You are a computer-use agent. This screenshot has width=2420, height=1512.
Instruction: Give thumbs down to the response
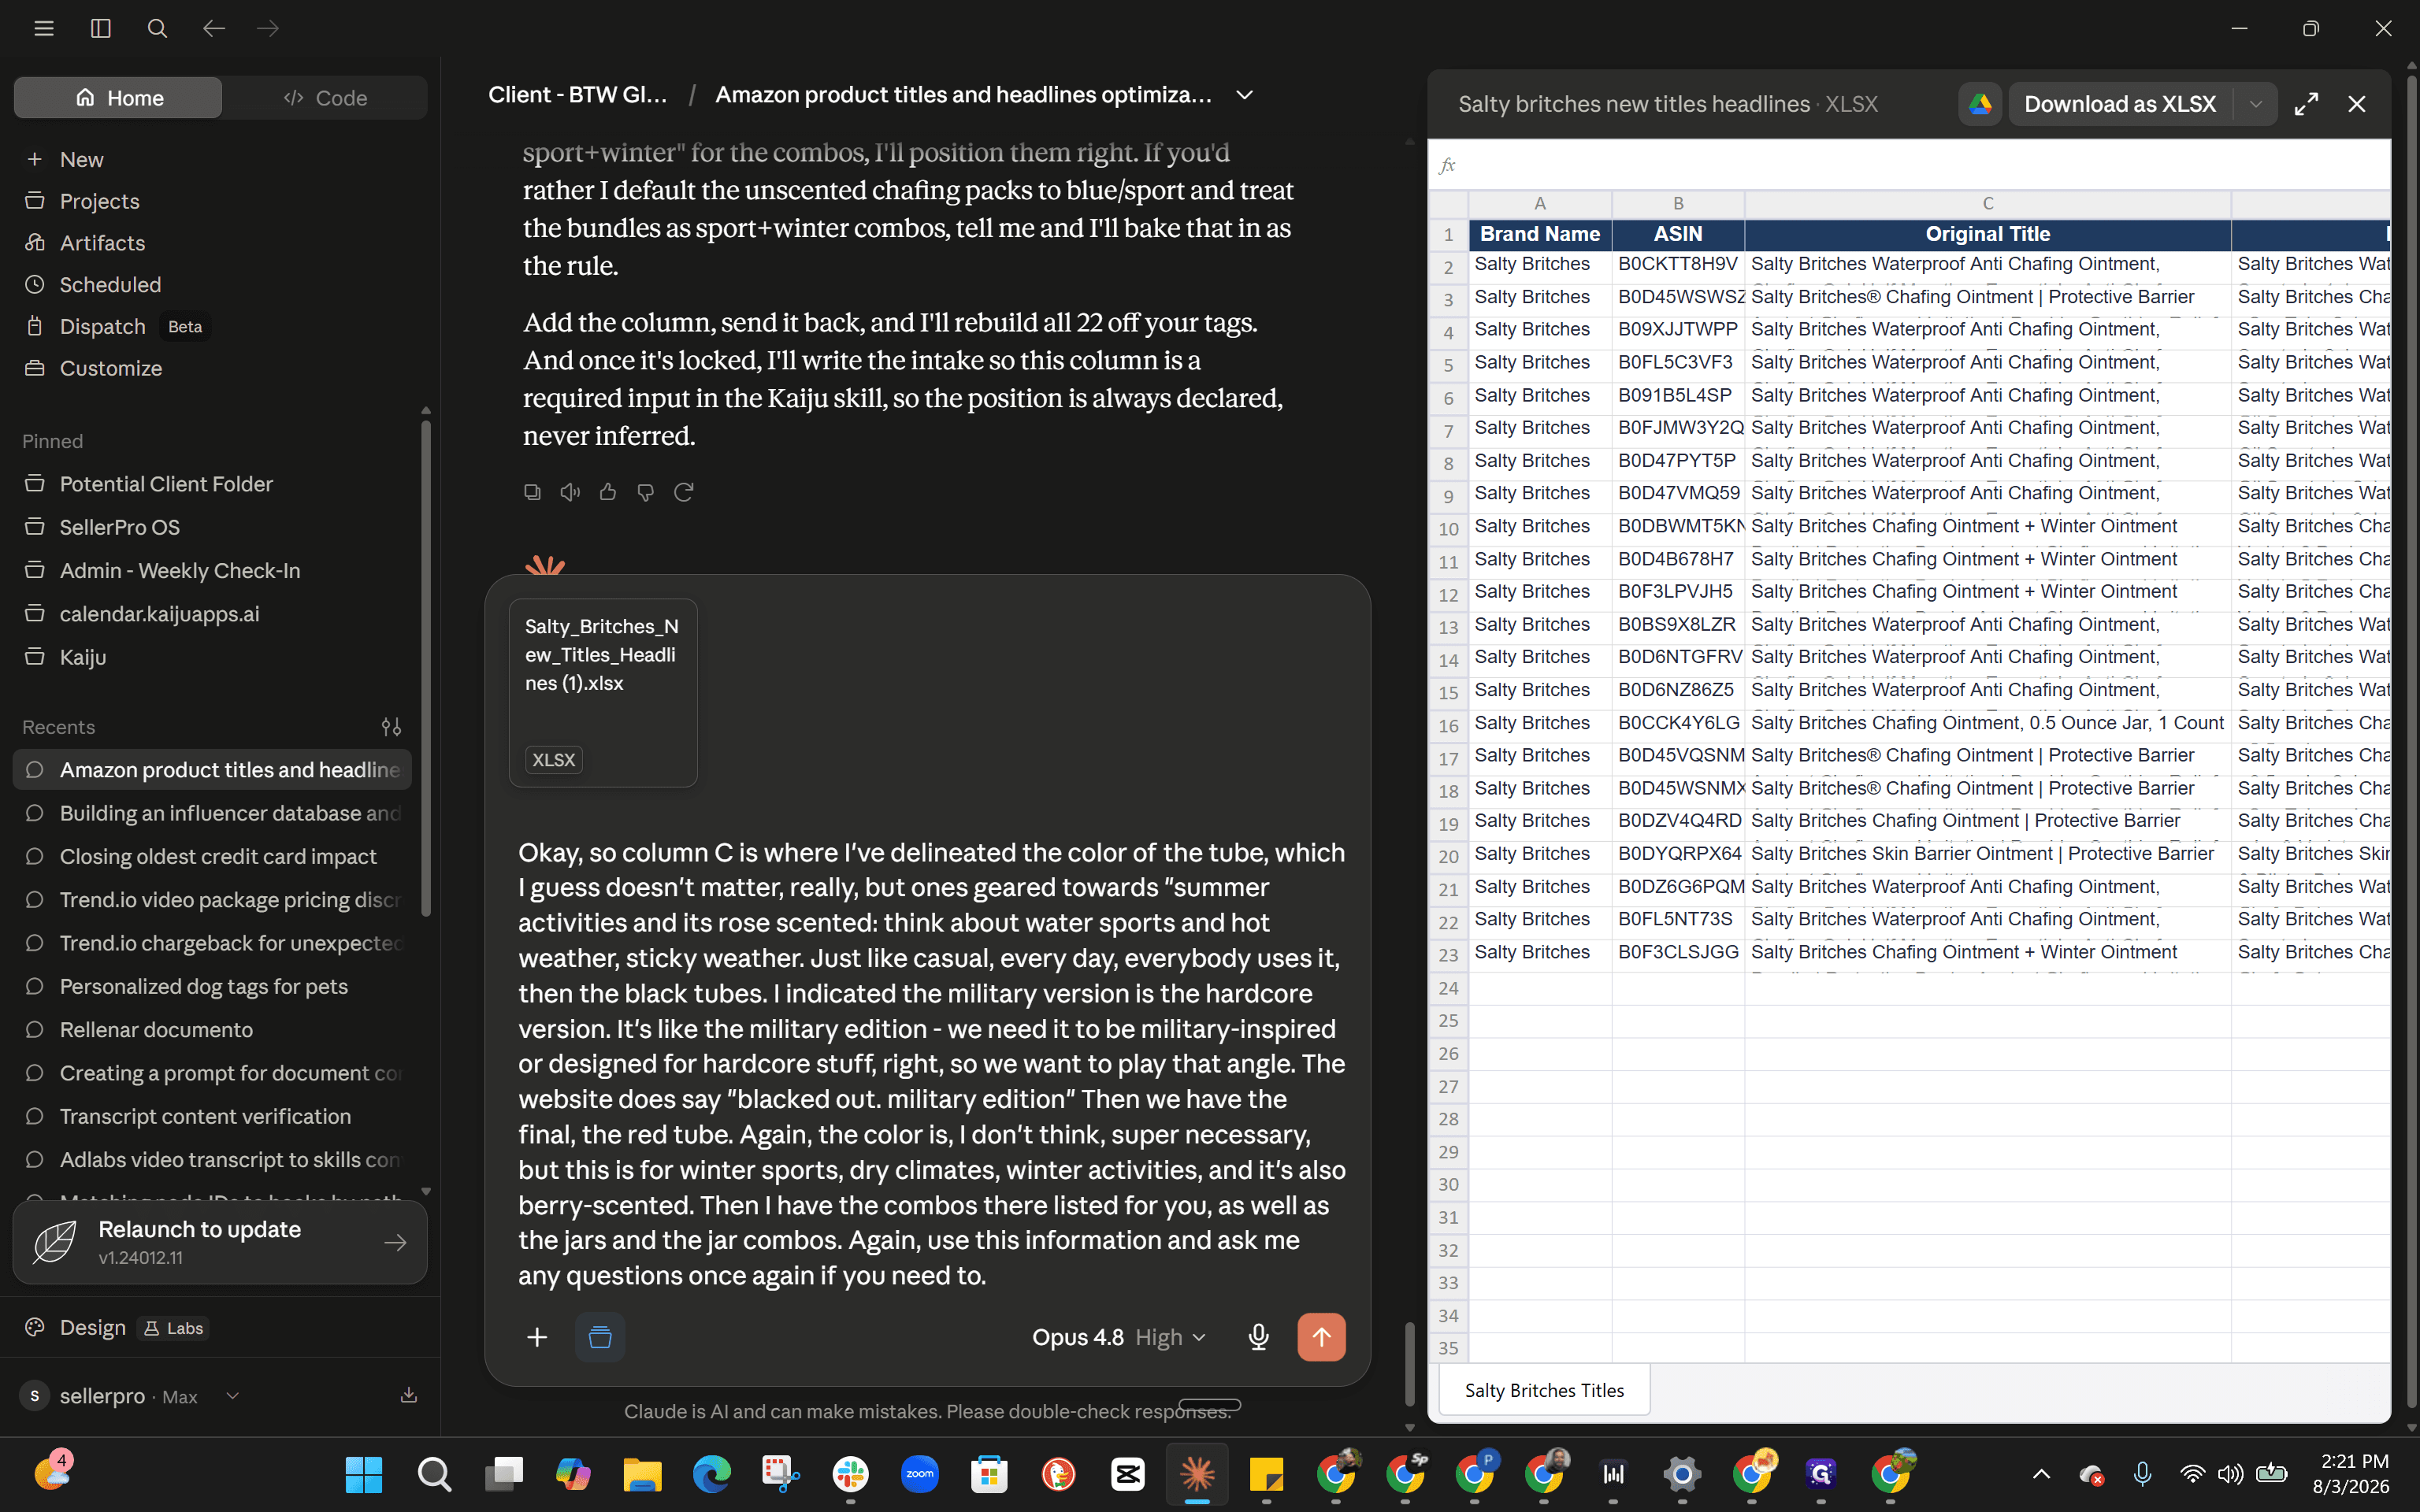coord(646,492)
